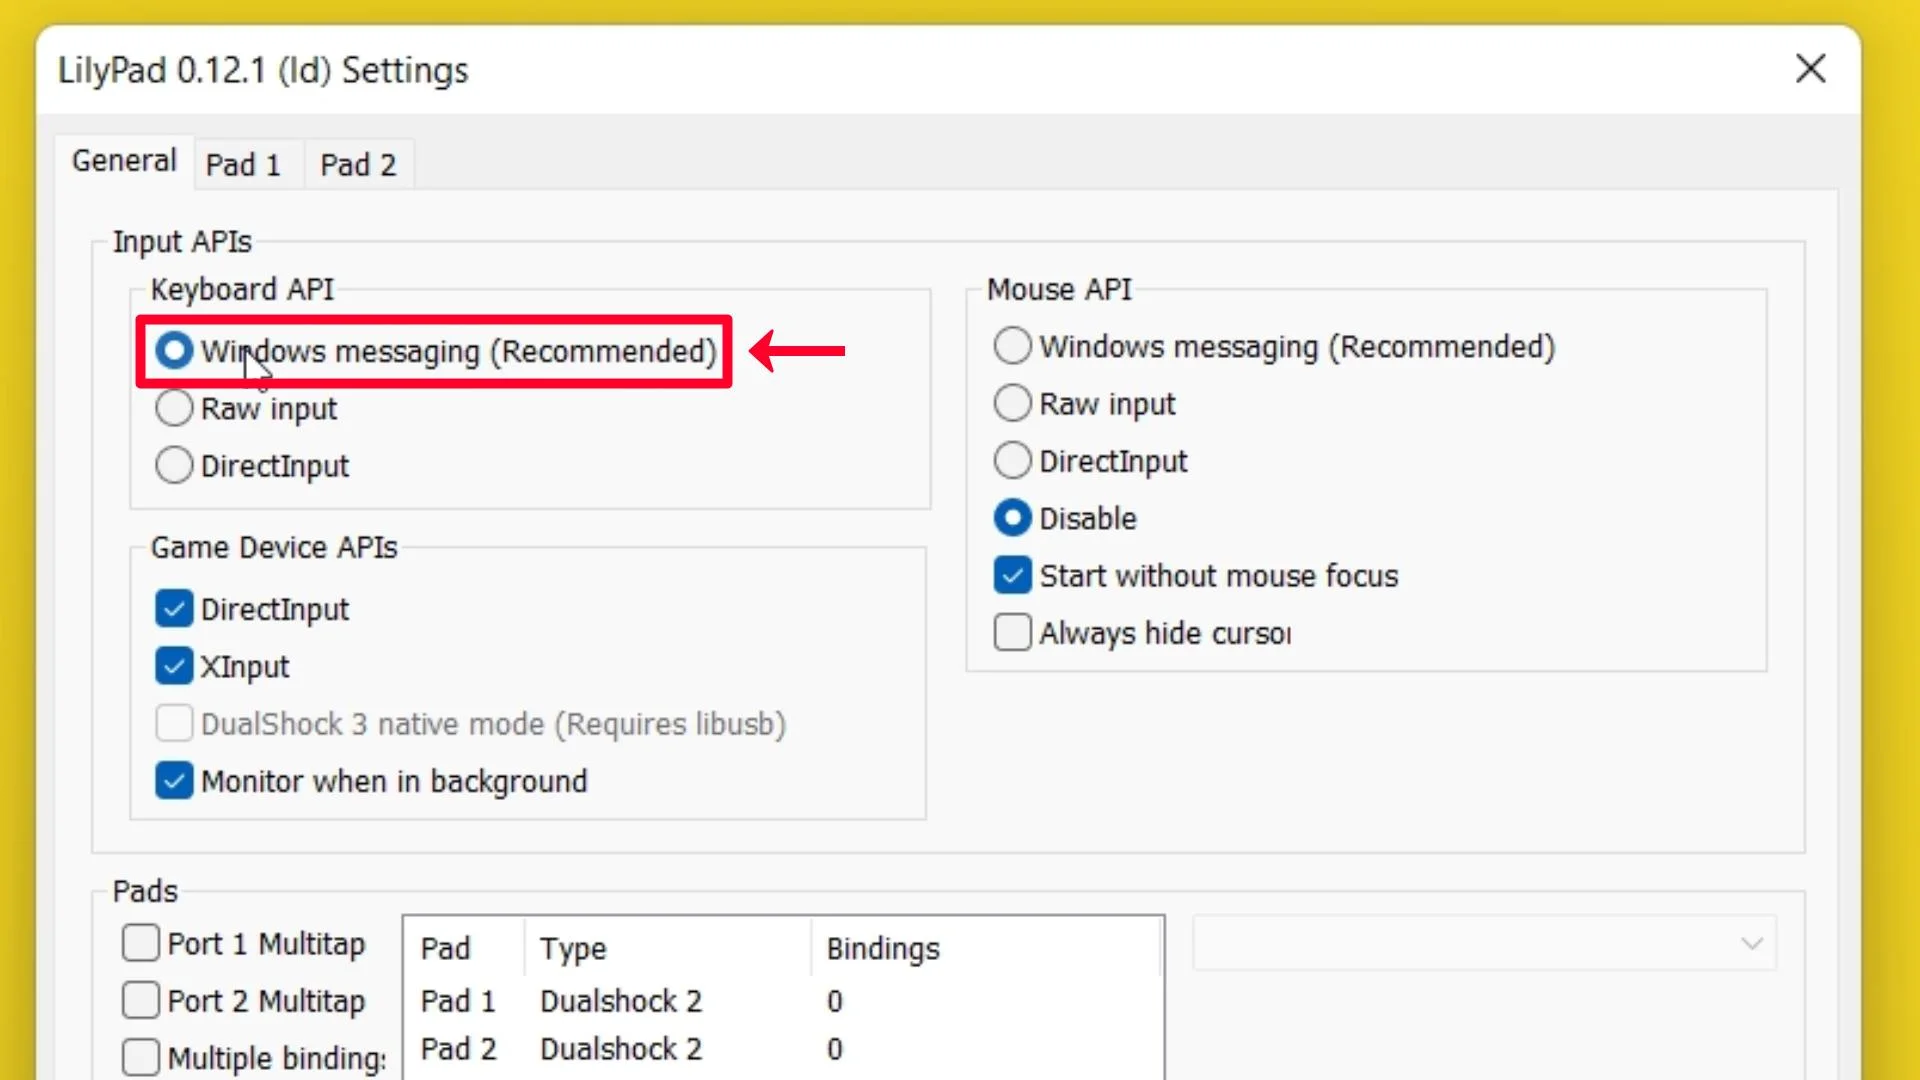Select Raw input Keyboard API option

173,407
